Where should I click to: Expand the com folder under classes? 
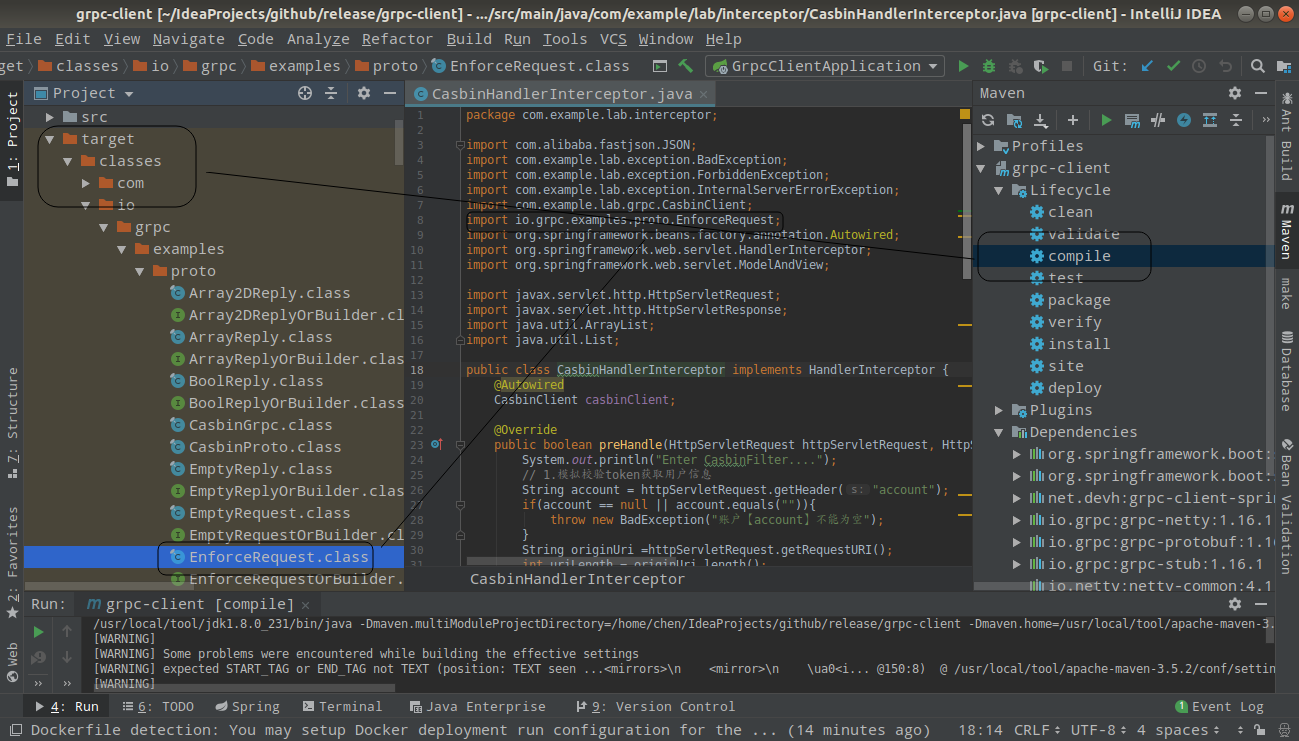pos(86,183)
